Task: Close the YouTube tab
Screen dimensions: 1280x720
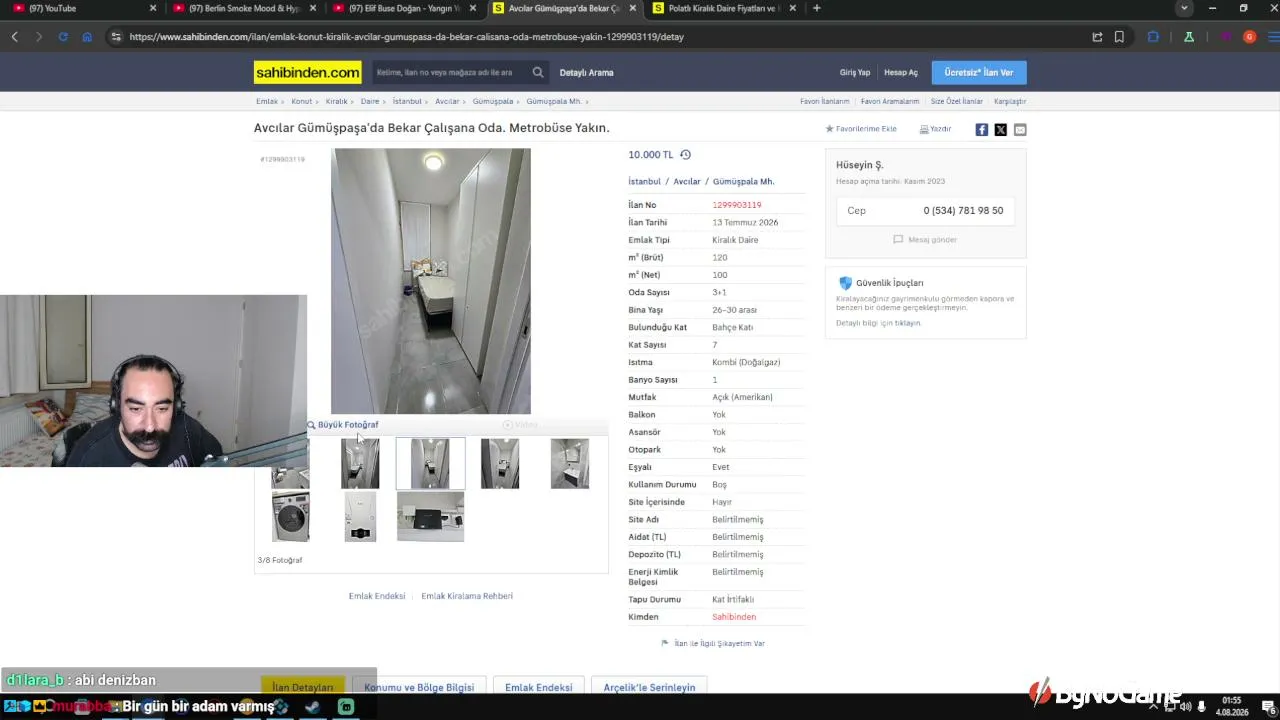Action: coord(153,8)
